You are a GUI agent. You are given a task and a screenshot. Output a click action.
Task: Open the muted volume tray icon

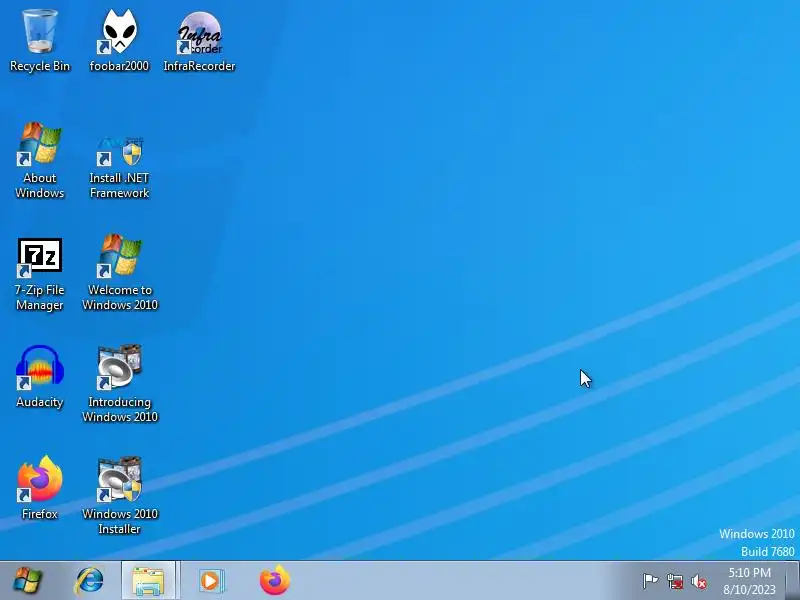coord(698,581)
